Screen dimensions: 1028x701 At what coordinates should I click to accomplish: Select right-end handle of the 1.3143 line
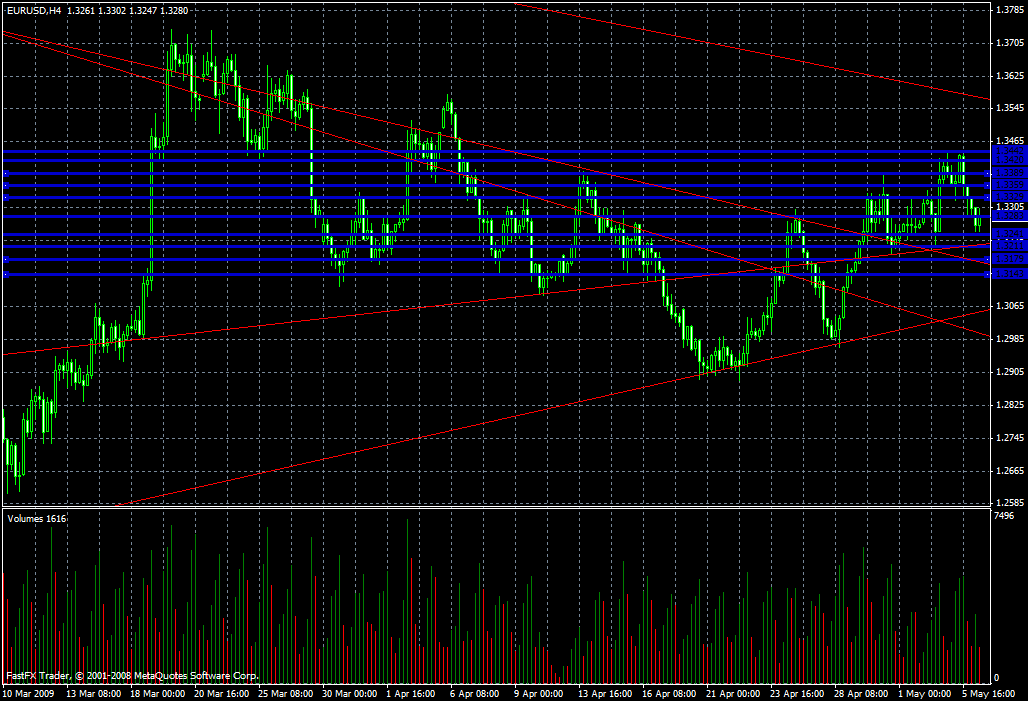988,274
